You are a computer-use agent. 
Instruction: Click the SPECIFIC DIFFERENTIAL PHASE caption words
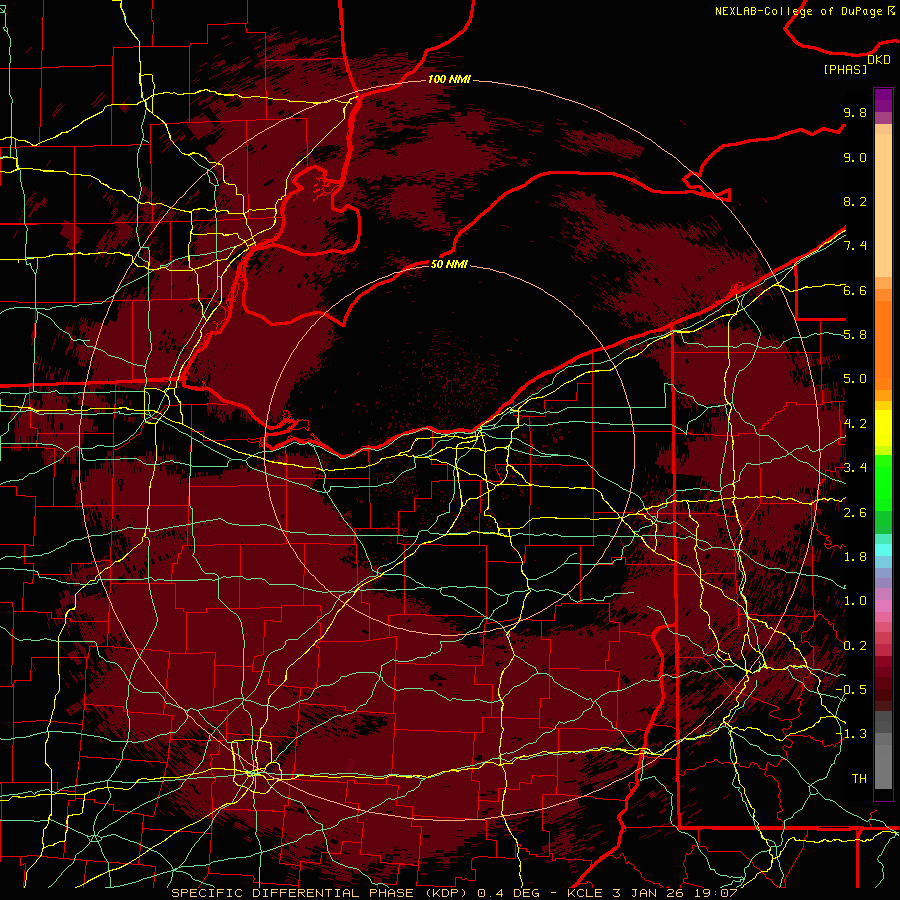(x=292, y=893)
